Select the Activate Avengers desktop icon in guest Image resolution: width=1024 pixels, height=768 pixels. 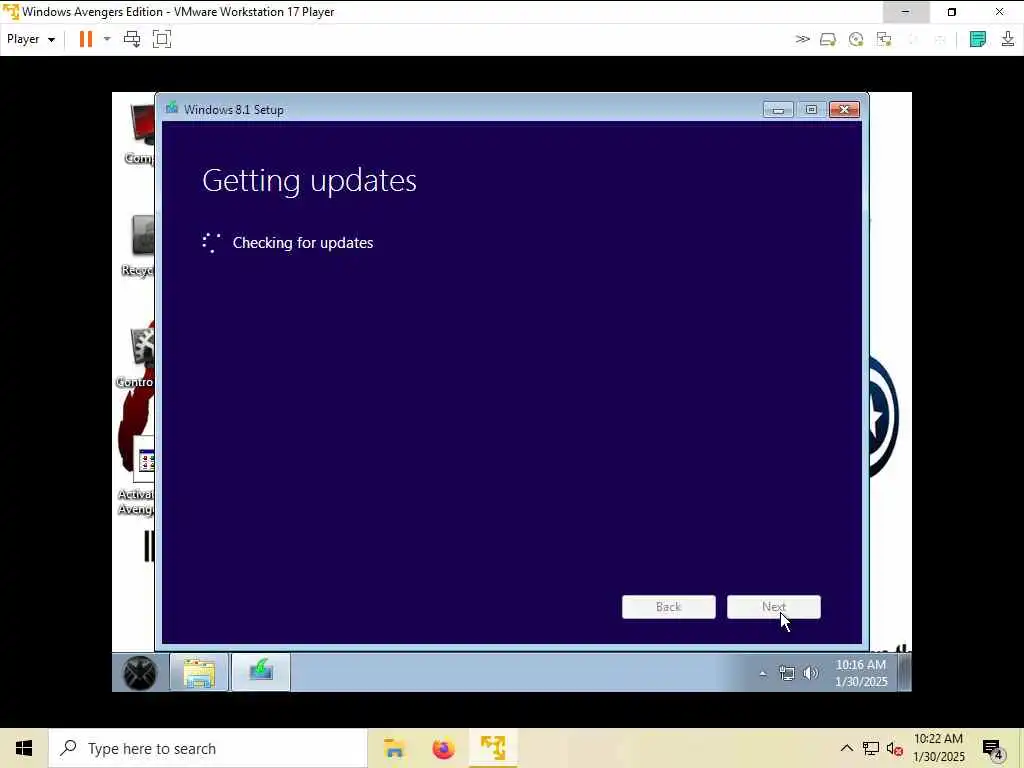[x=136, y=477]
